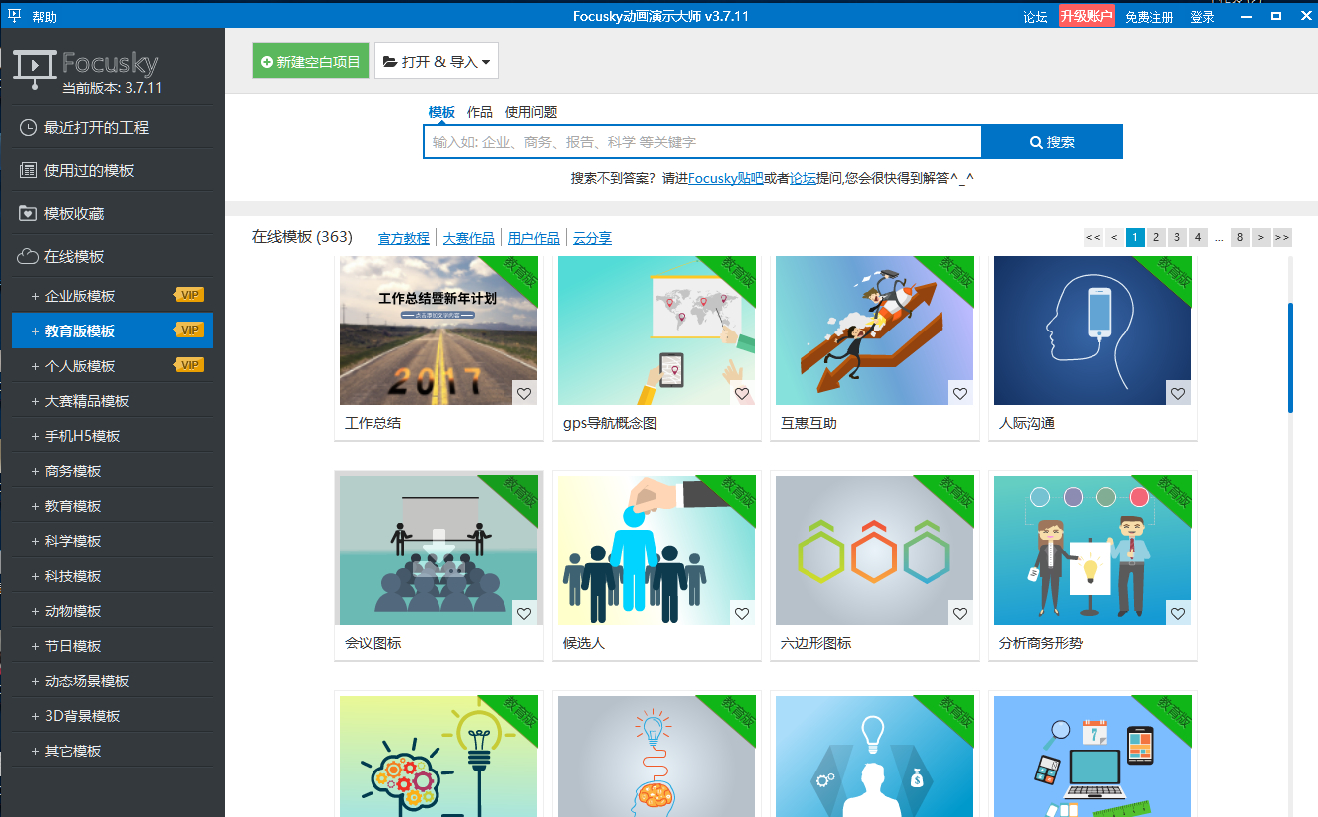Open the 大赛作品 filter link
Screen dimensions: 1318x817
[469, 238]
